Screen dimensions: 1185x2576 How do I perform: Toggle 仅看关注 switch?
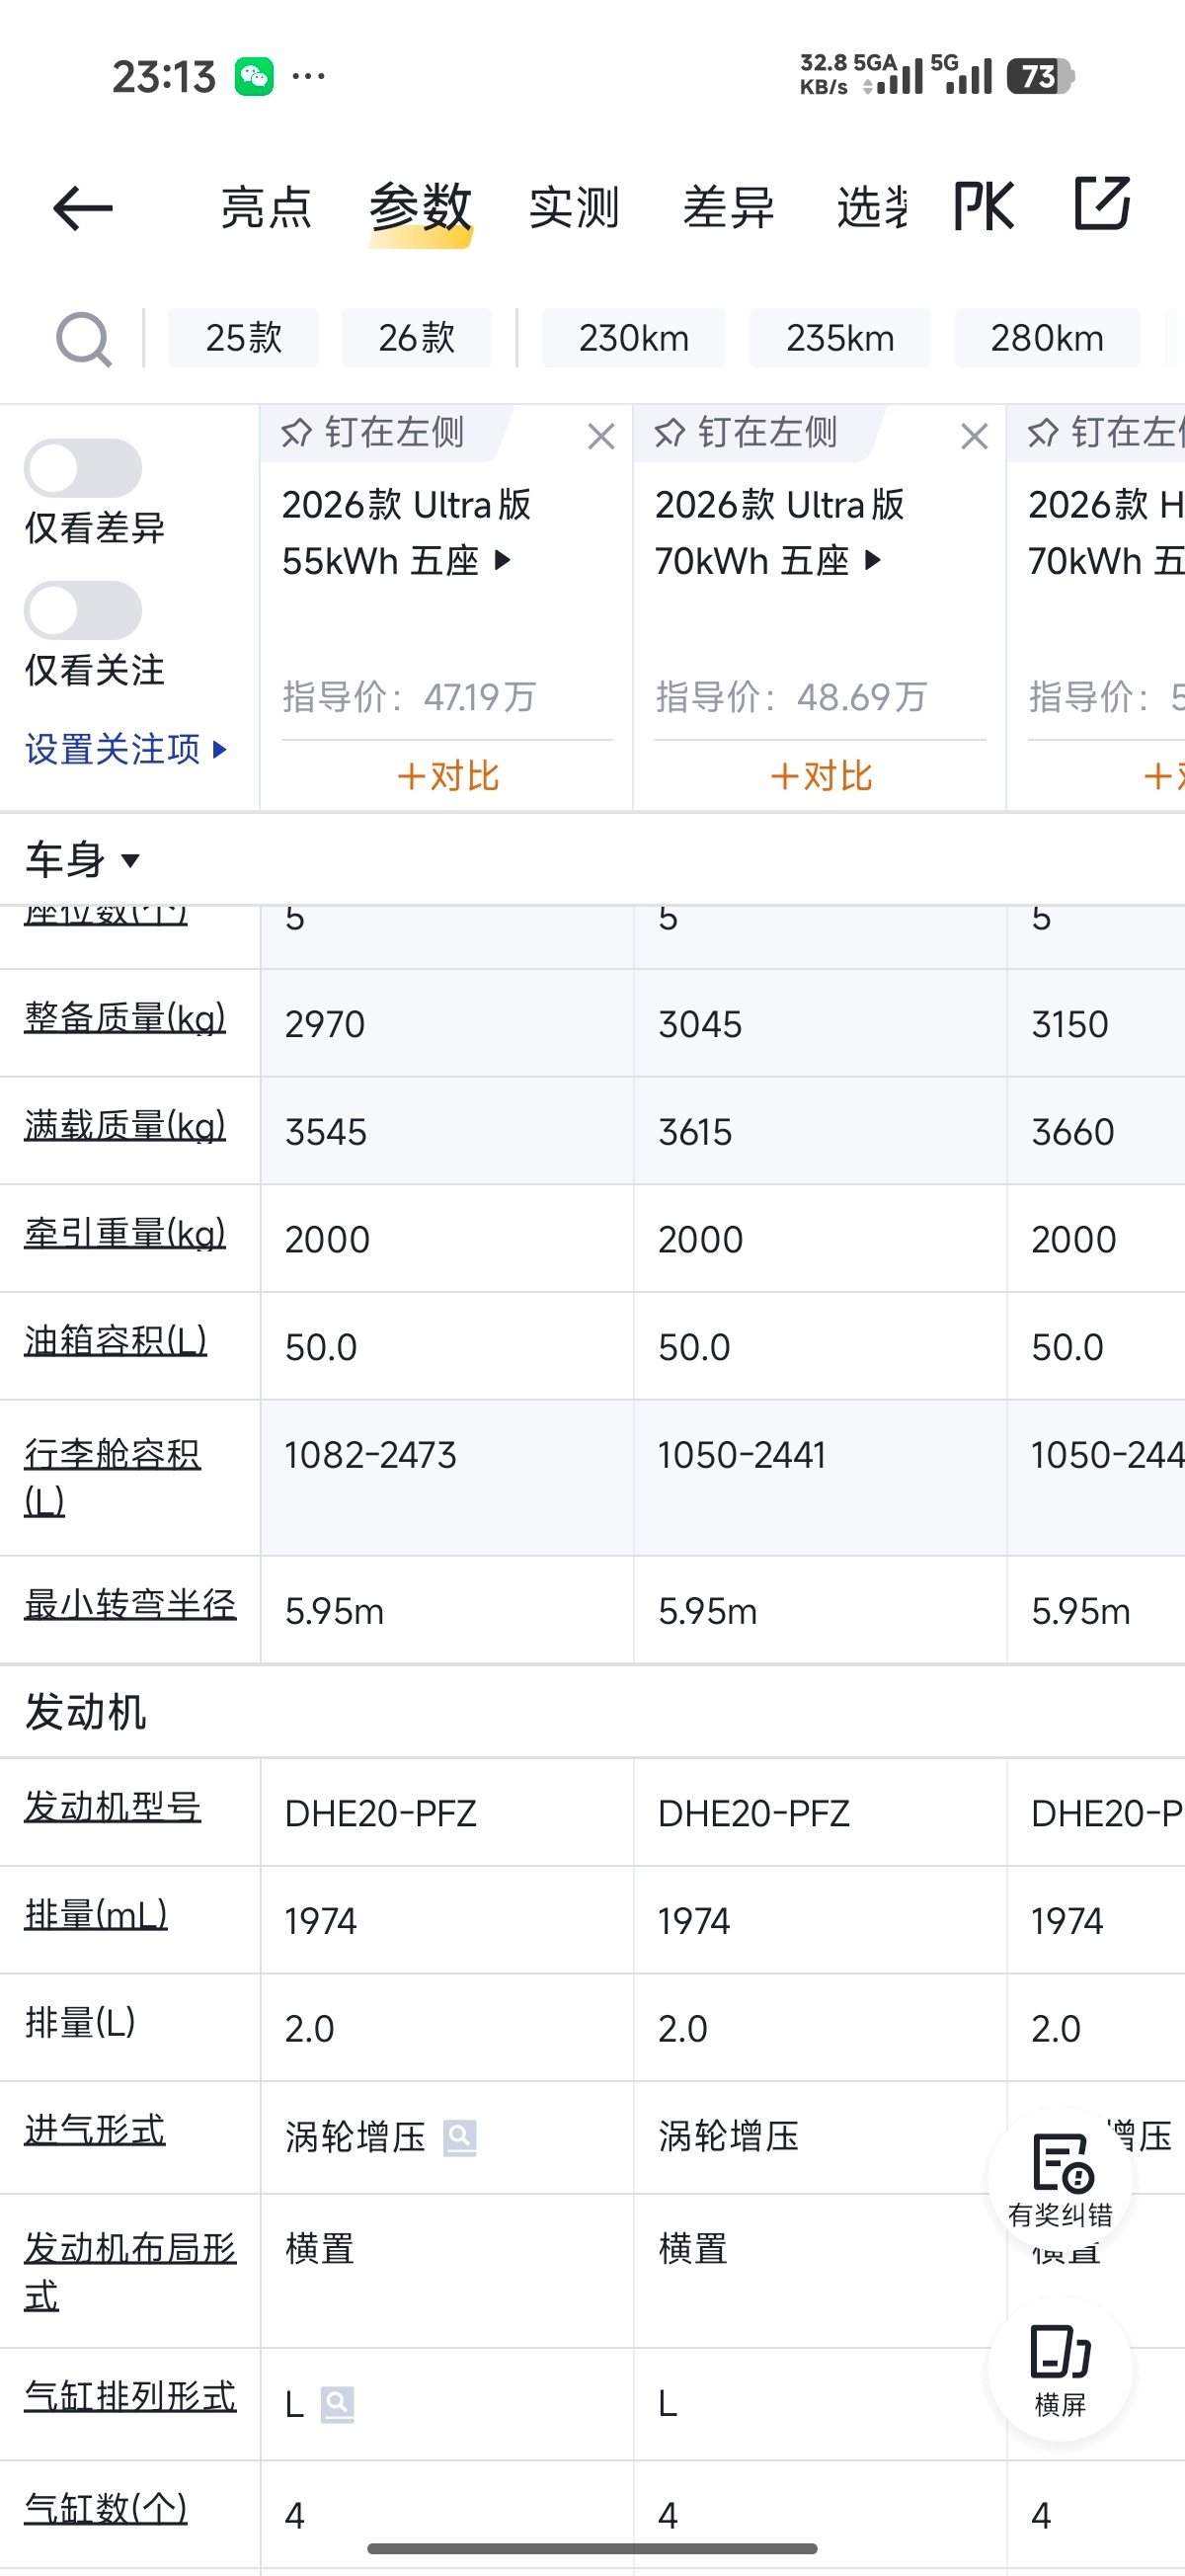pyautogui.click(x=83, y=610)
